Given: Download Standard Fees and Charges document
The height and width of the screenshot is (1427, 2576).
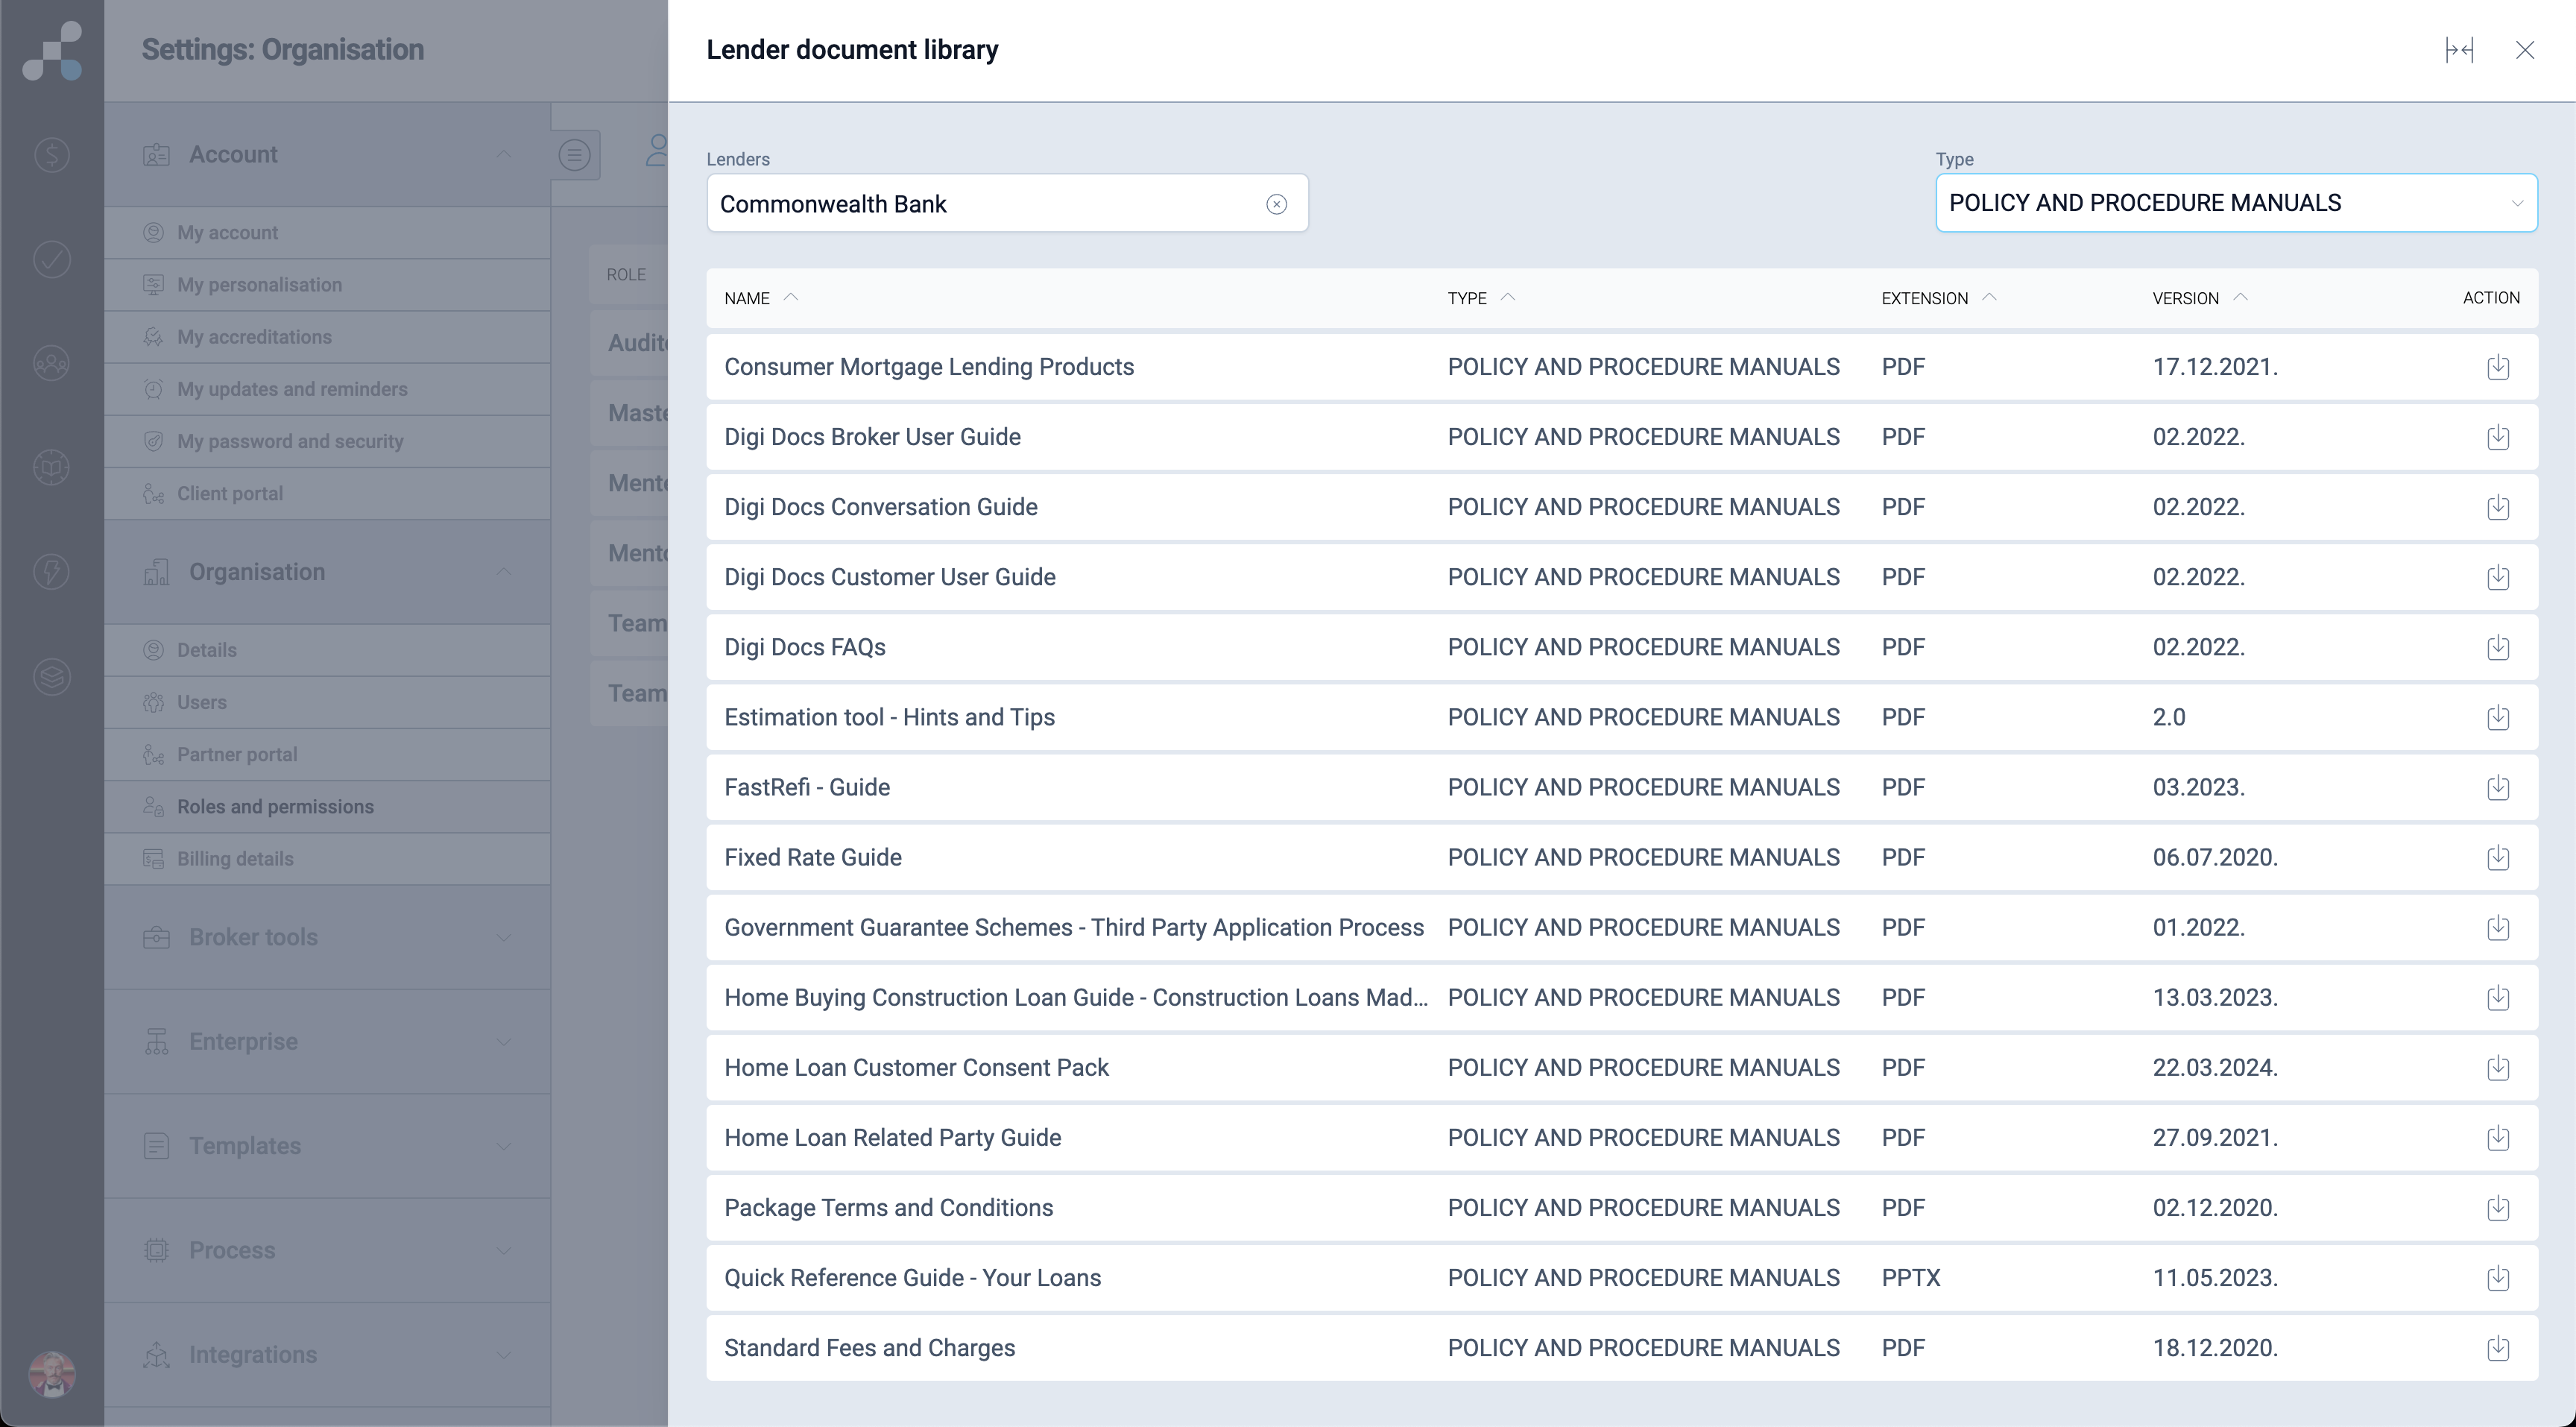Looking at the screenshot, I should tap(2497, 1347).
